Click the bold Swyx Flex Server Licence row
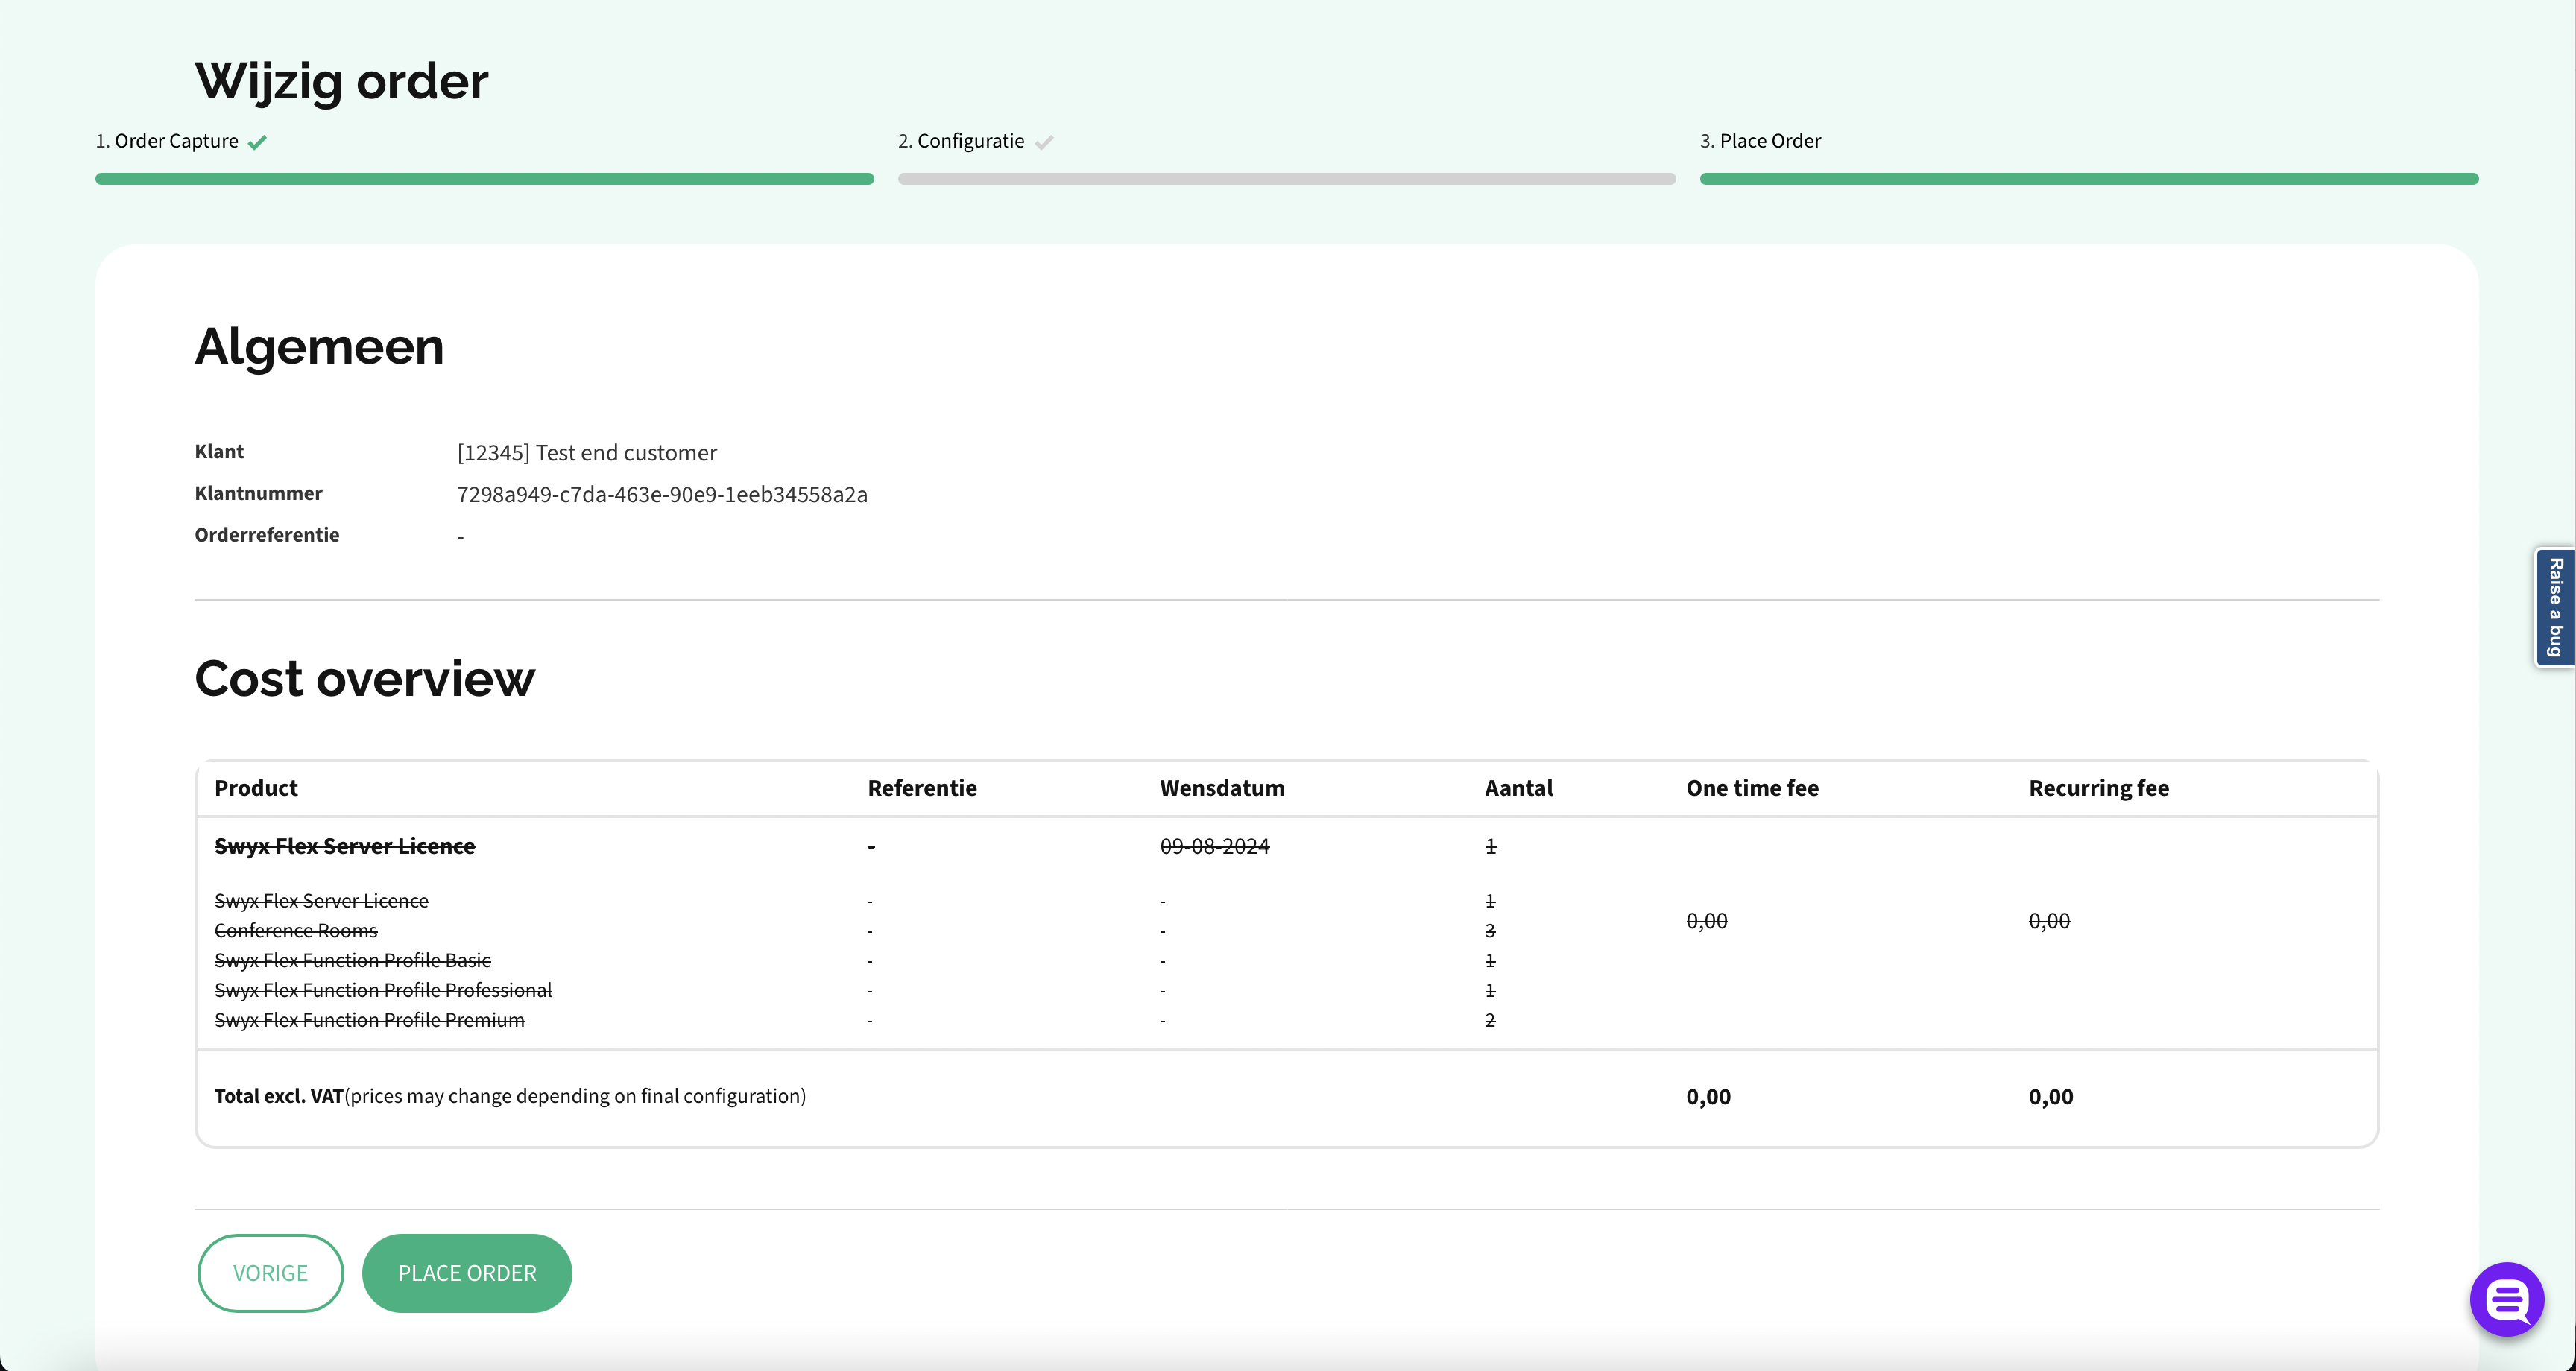This screenshot has height=1371, width=2576. tap(344, 846)
